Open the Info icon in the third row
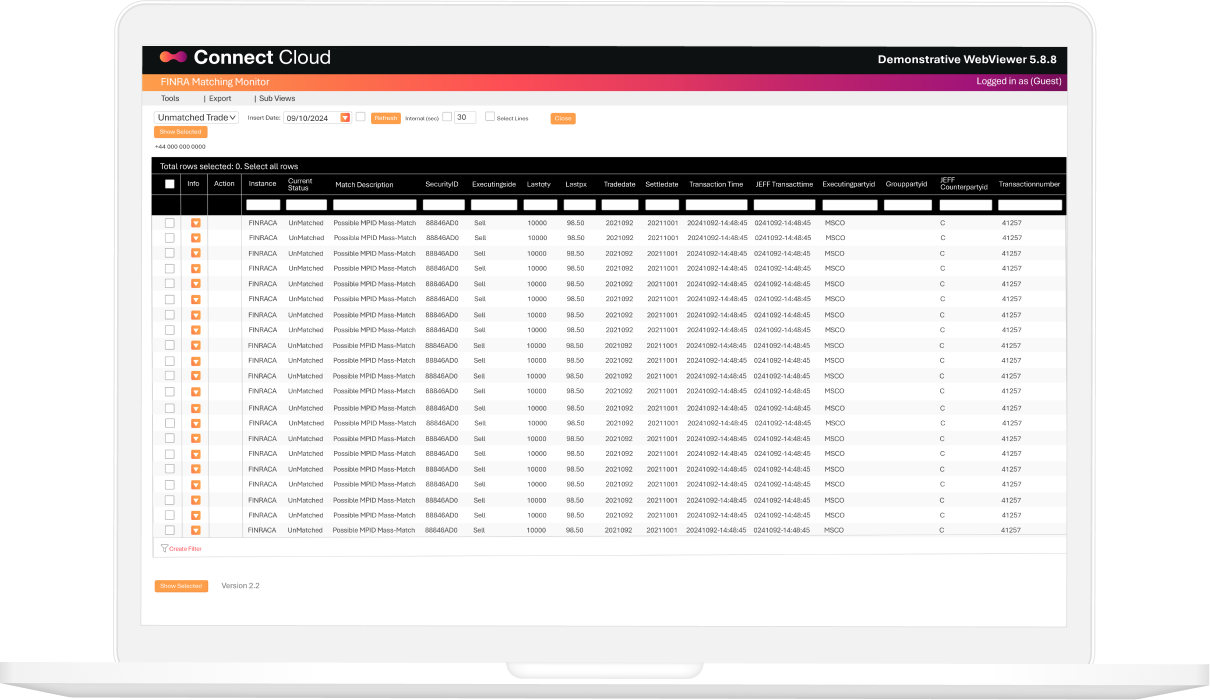Viewport: 1211px width, 700px height. (196, 254)
